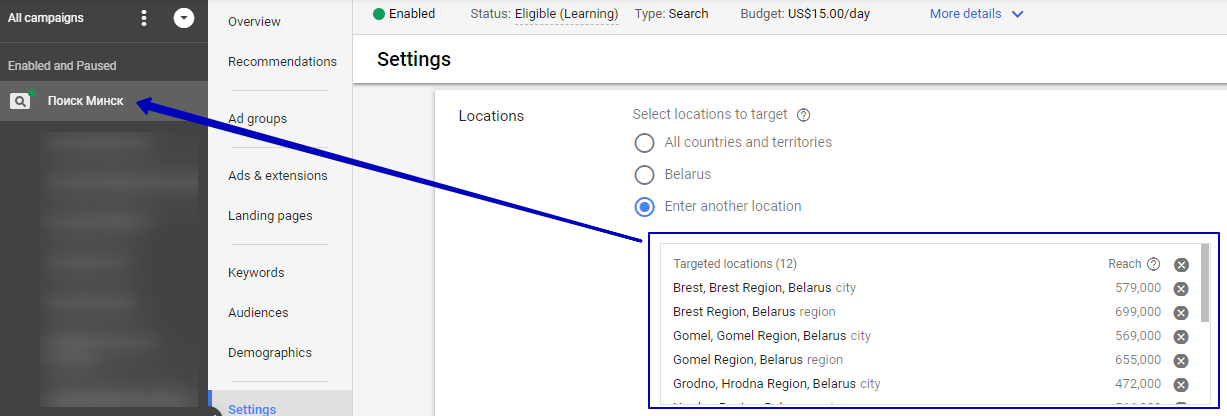Remove Gomel city from targeted locations
1227x416 pixels.
pos(1181,337)
